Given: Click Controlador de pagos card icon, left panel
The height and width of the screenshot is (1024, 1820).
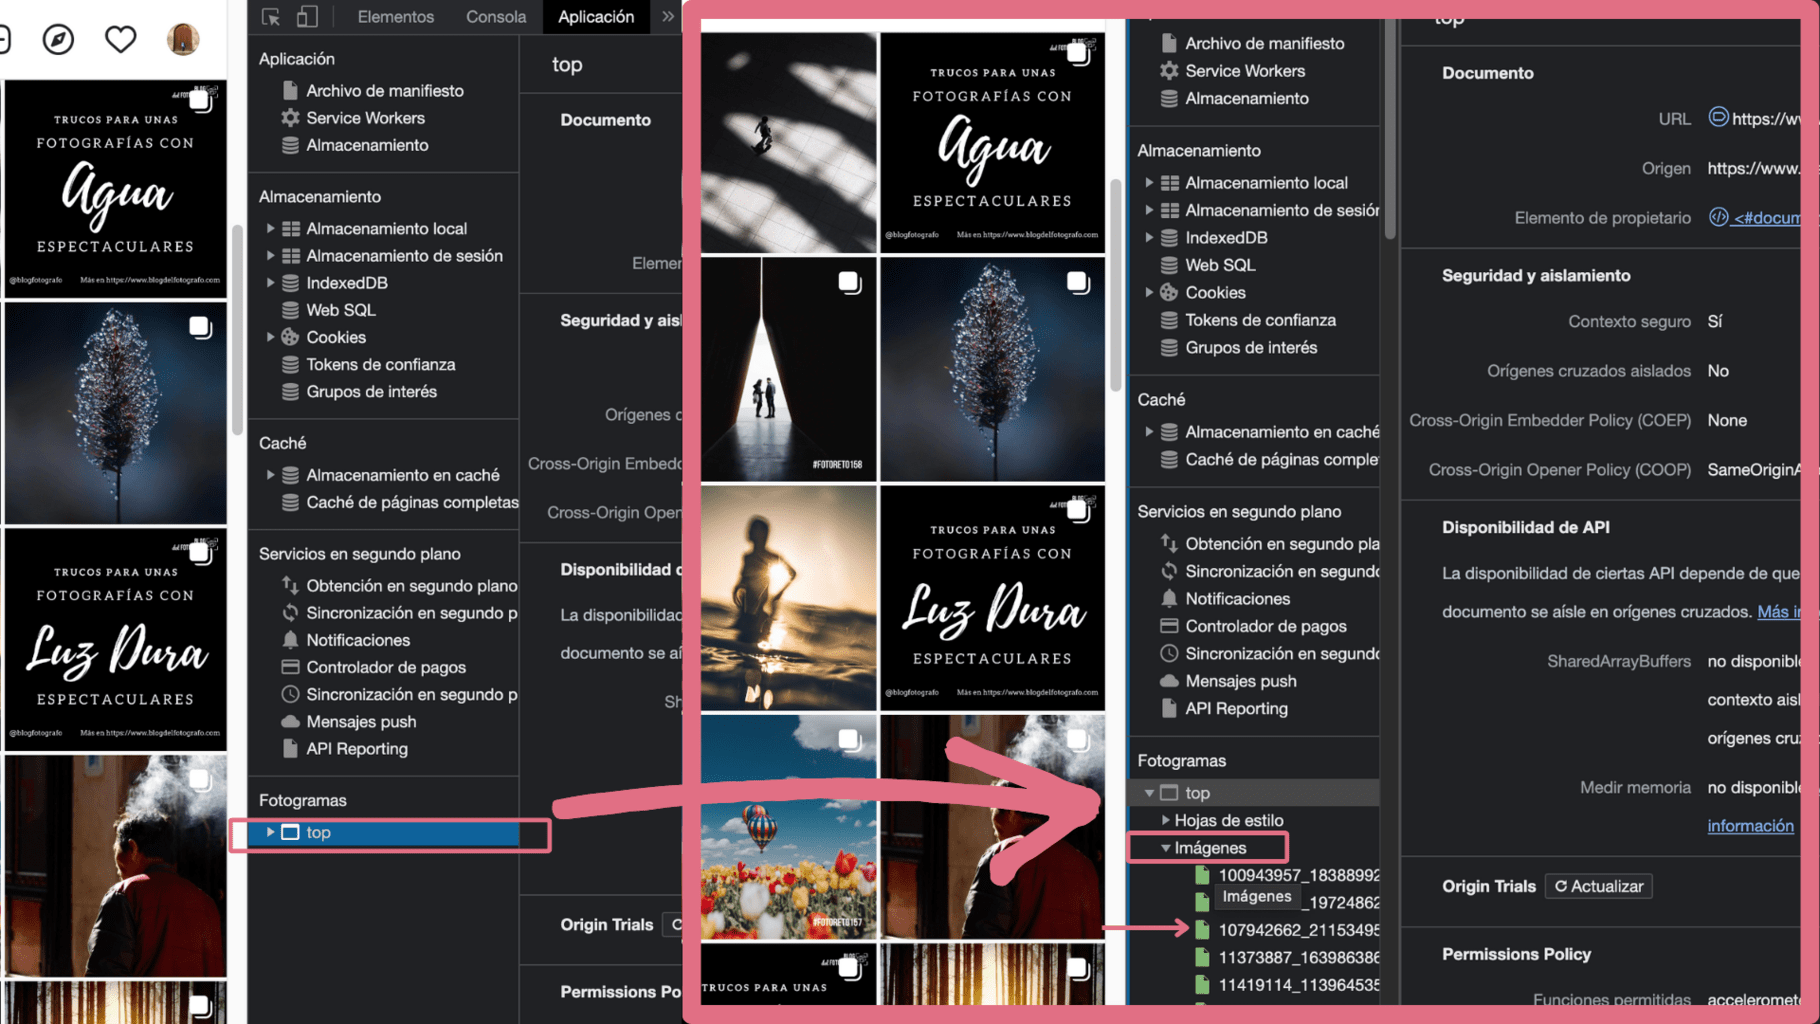Looking at the screenshot, I should tap(290, 667).
